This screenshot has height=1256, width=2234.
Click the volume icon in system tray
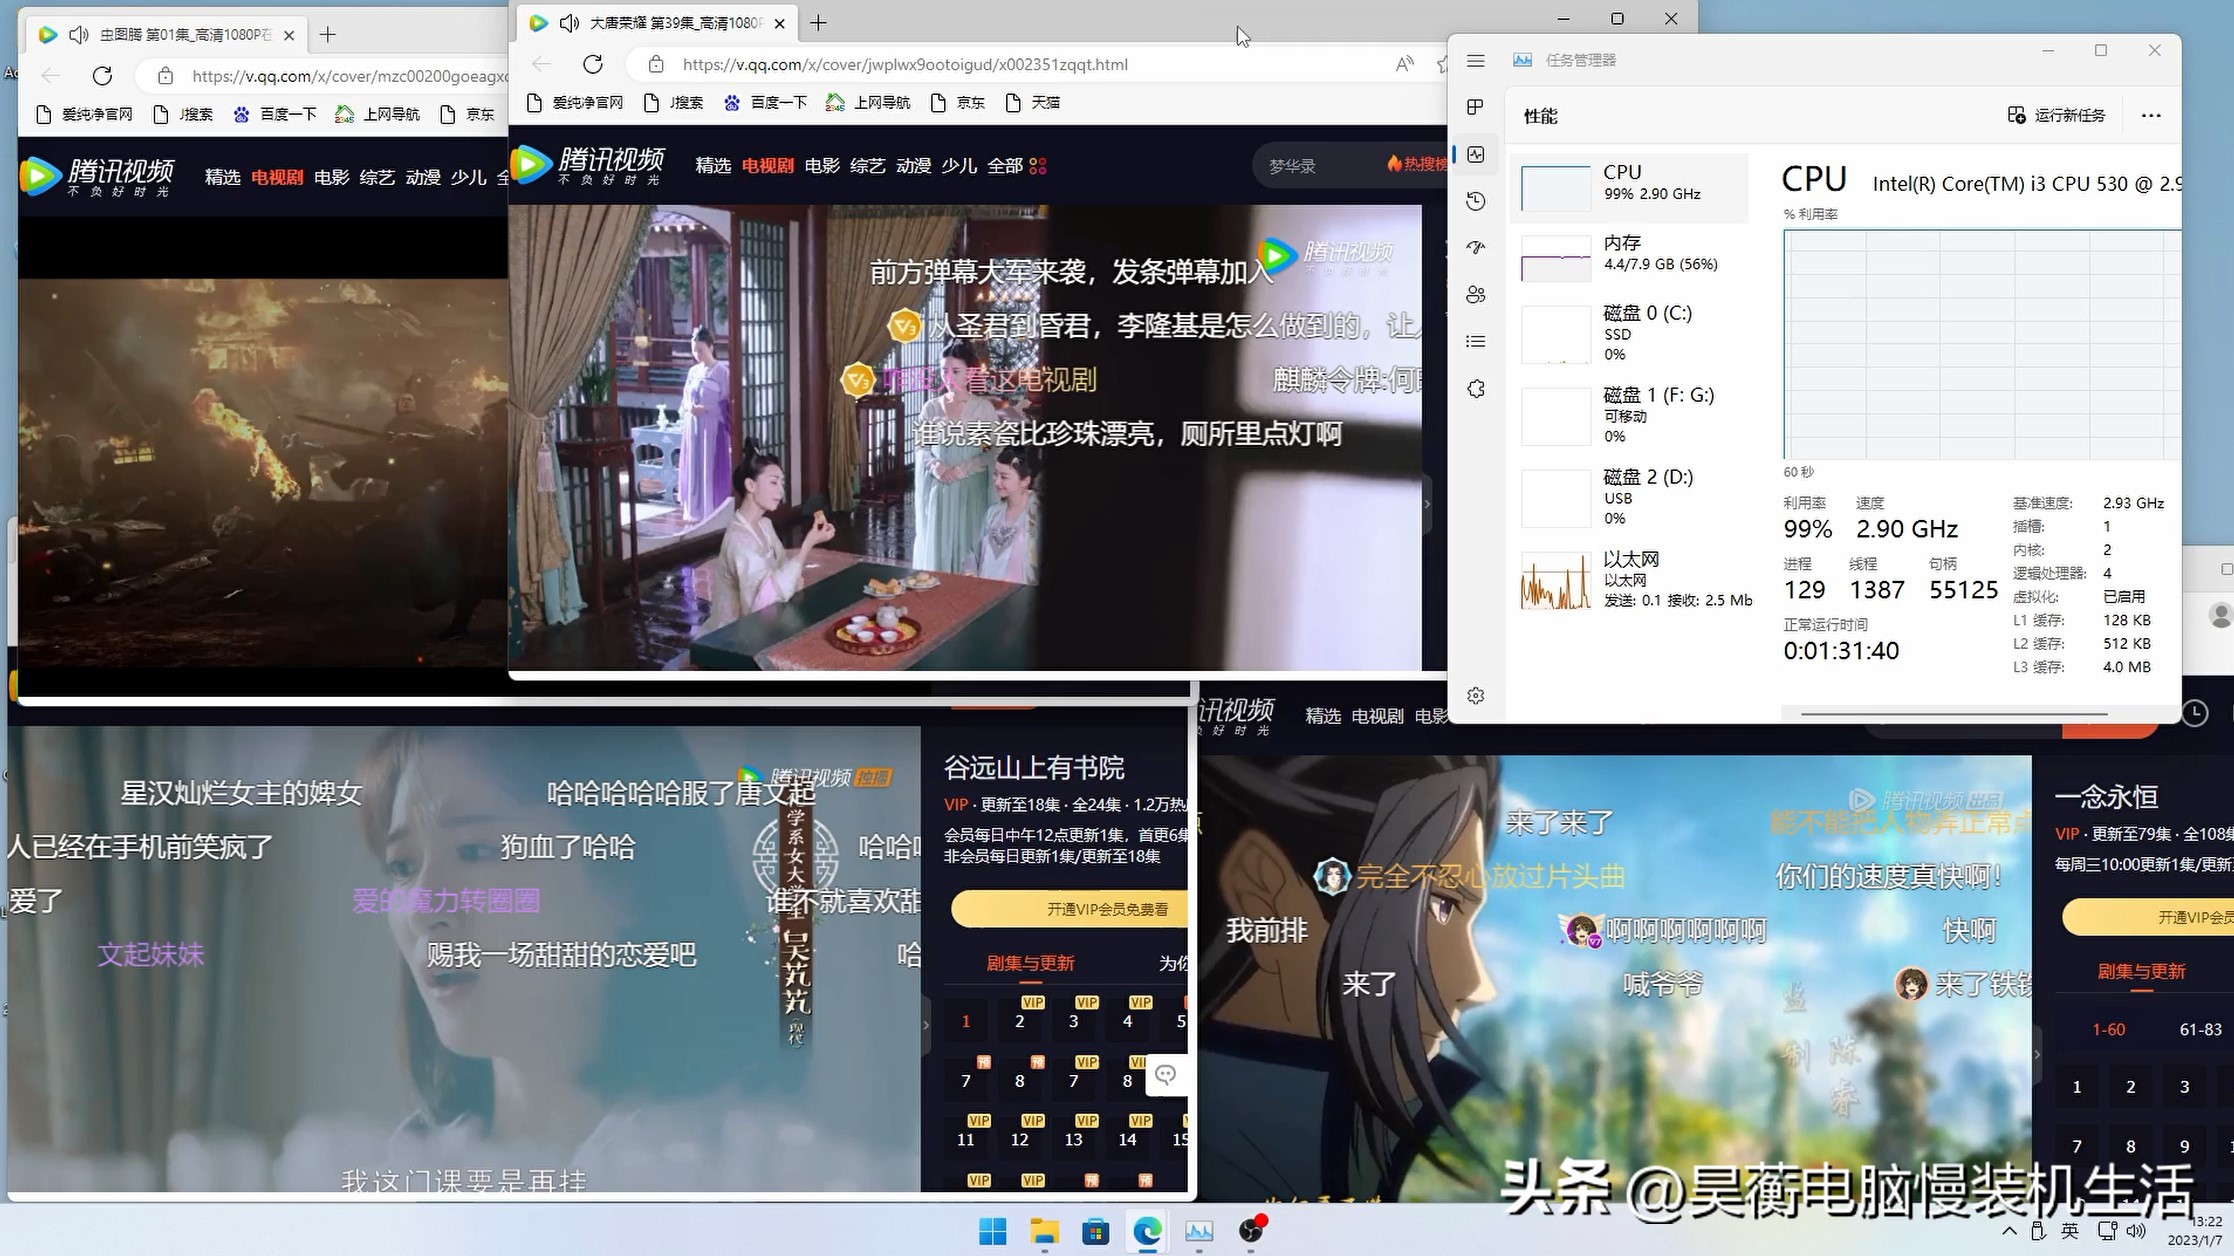[2138, 1231]
